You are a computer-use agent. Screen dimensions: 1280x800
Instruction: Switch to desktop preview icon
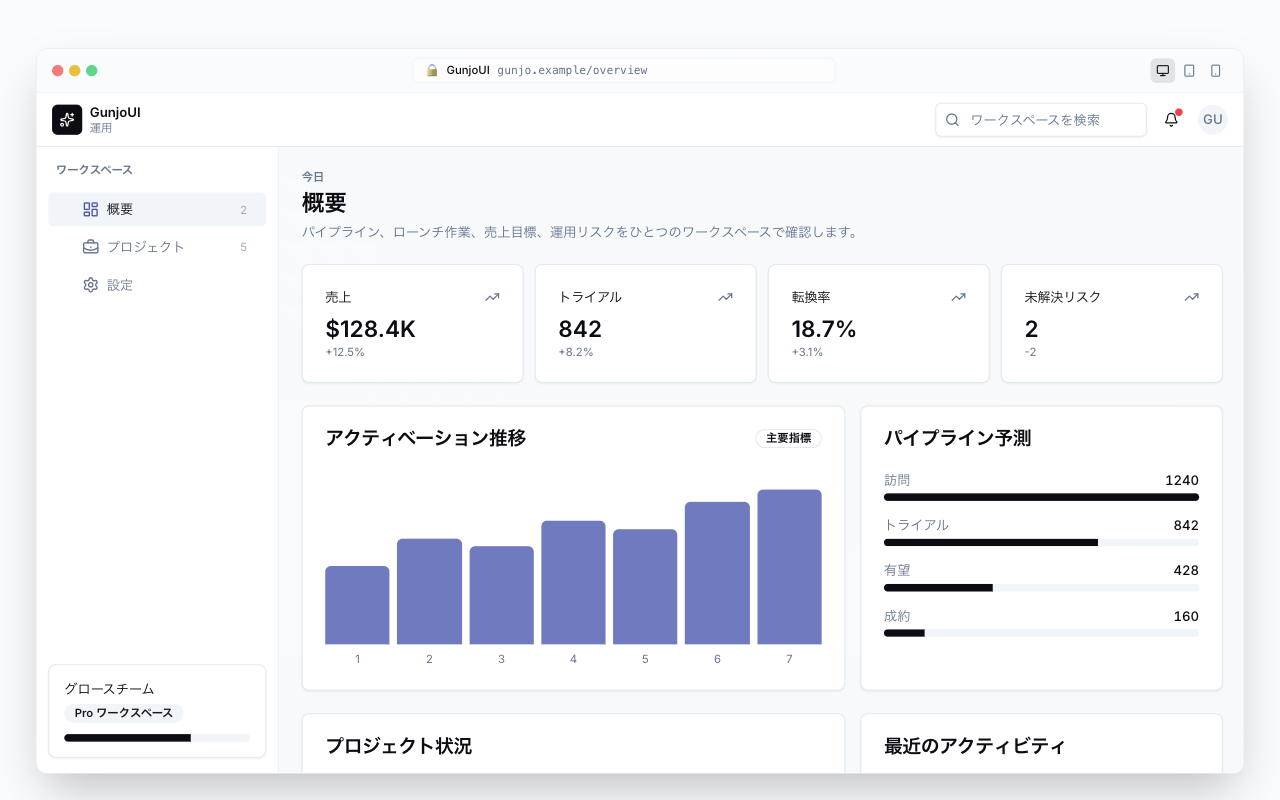pos(1162,70)
